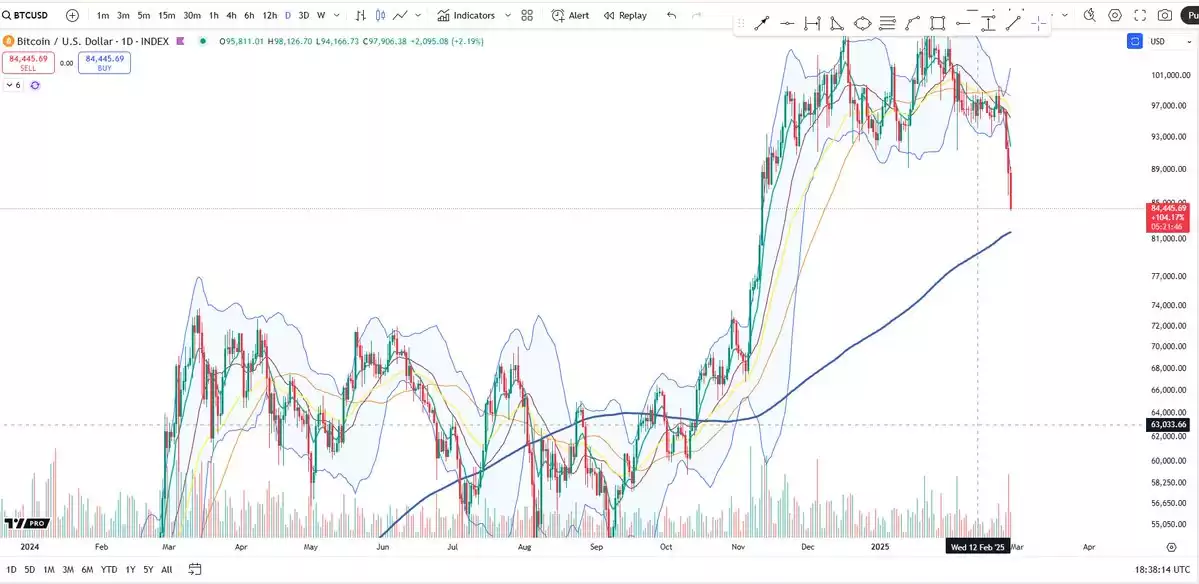This screenshot has height=584, width=1199.
Task: Select the Ellipse drawing tool
Action: point(863,24)
